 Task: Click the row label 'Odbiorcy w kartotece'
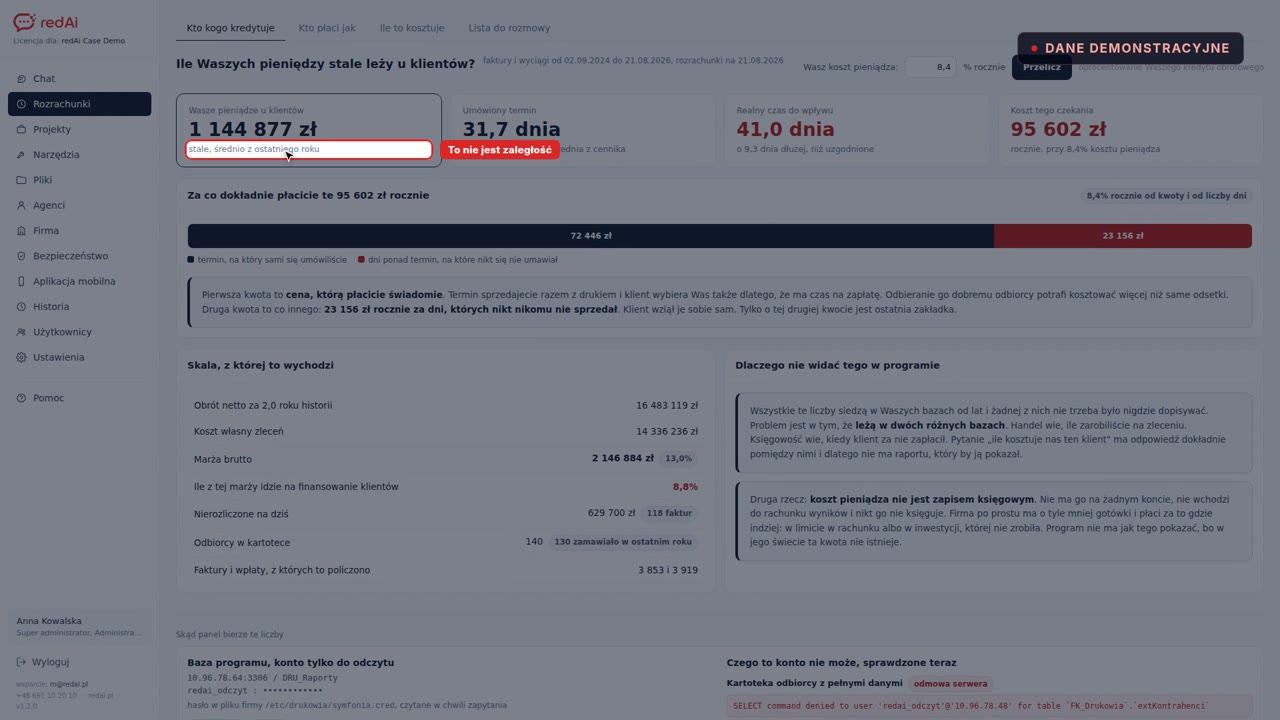click(x=242, y=543)
